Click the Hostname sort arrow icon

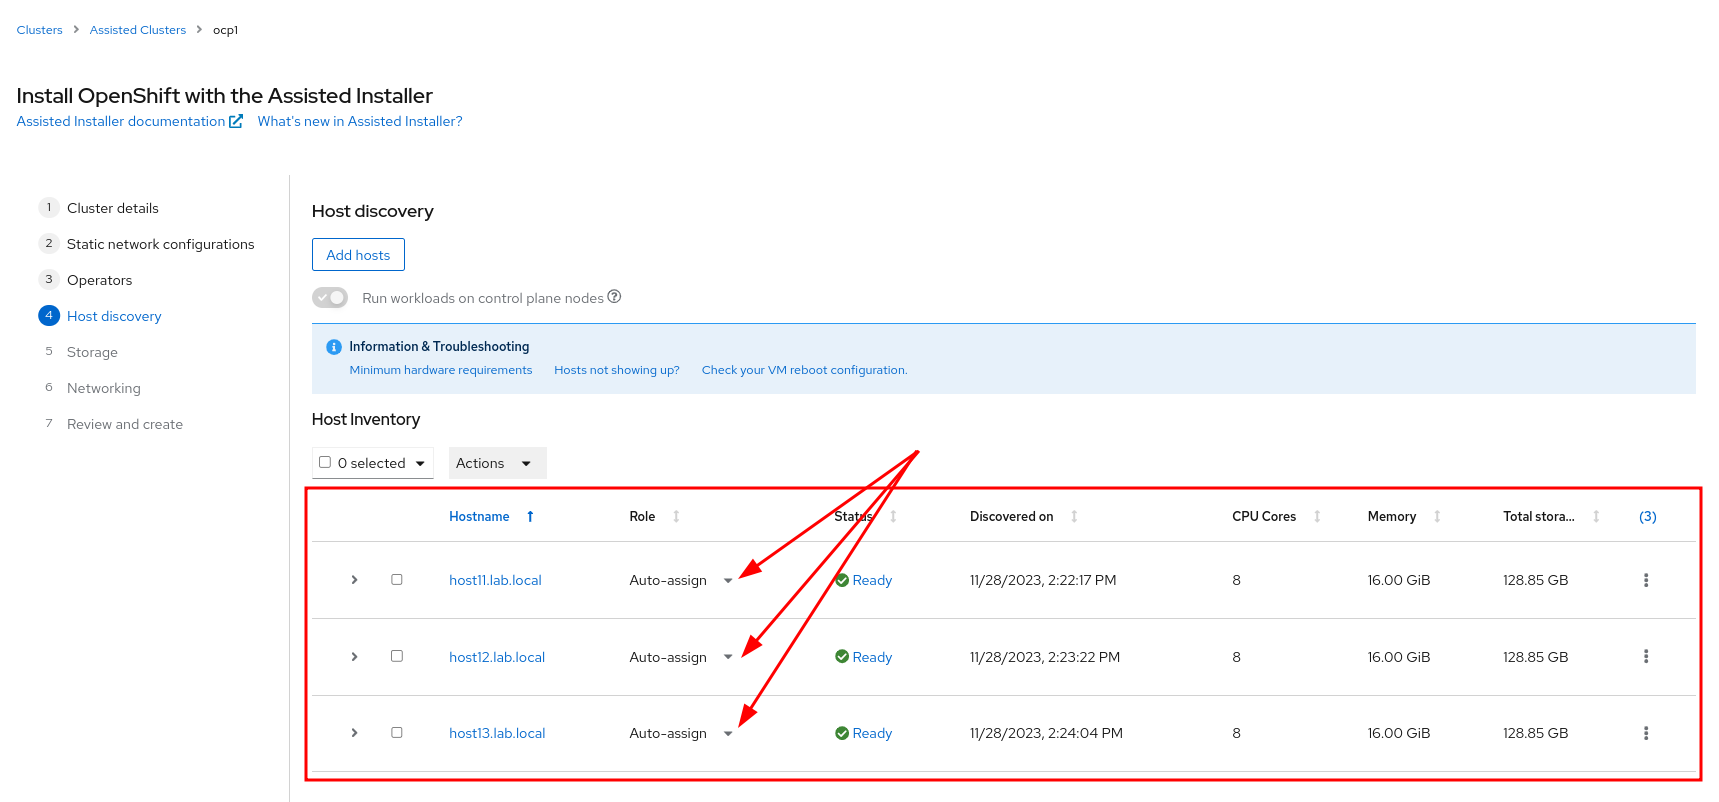(530, 516)
